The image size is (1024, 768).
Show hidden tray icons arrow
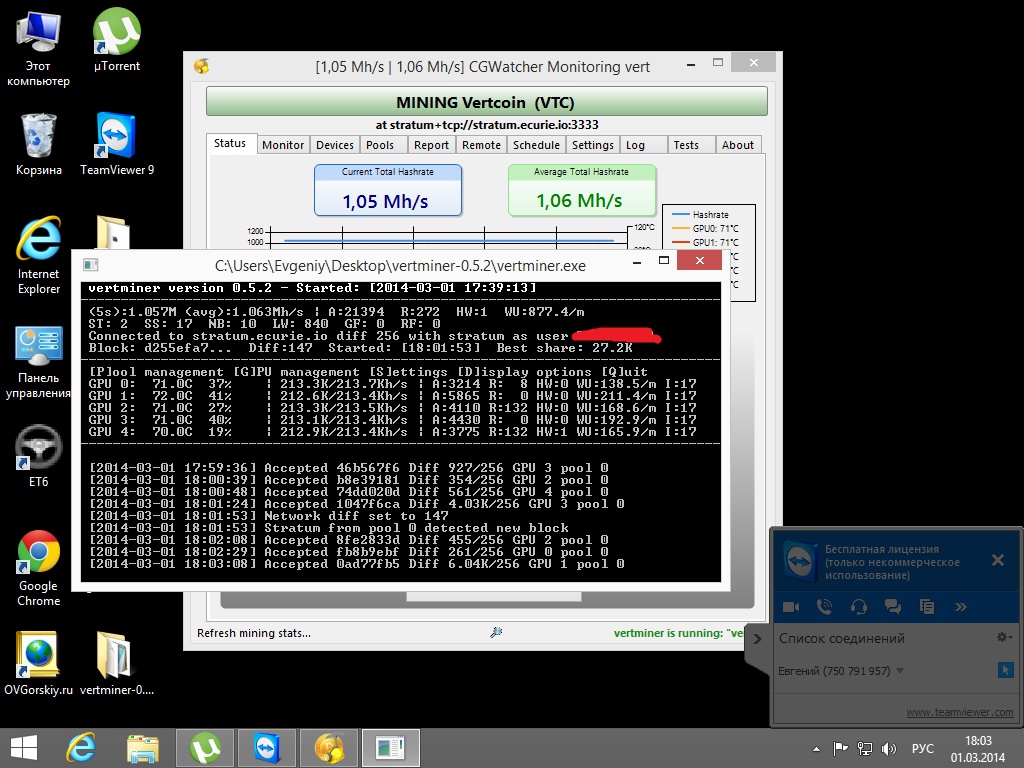pos(816,749)
